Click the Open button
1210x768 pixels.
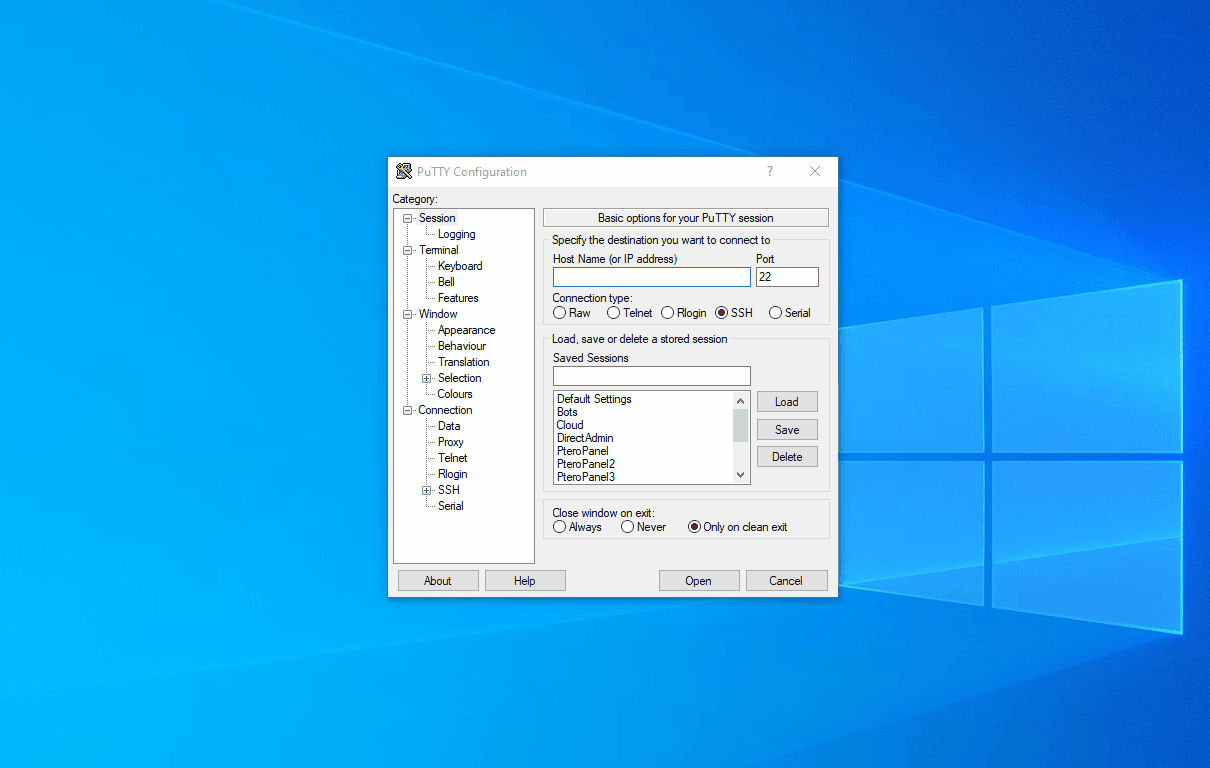(699, 581)
